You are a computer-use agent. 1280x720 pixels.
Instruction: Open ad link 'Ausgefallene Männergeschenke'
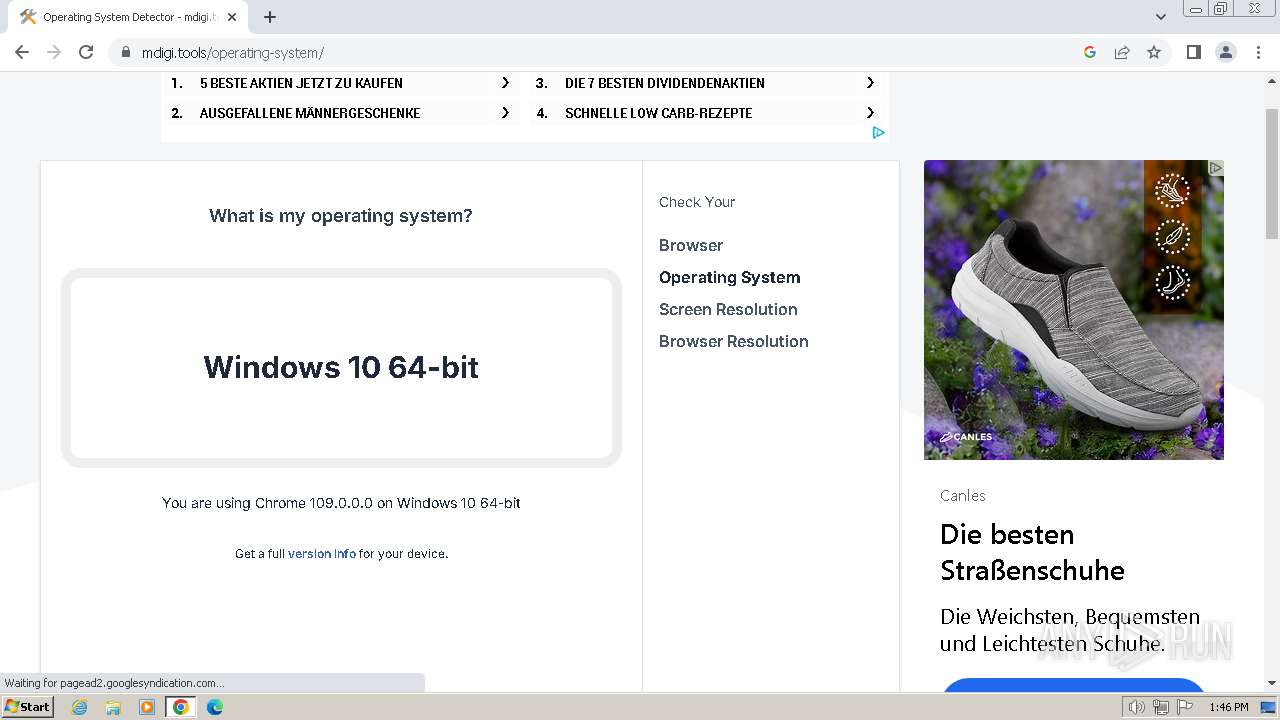point(310,113)
